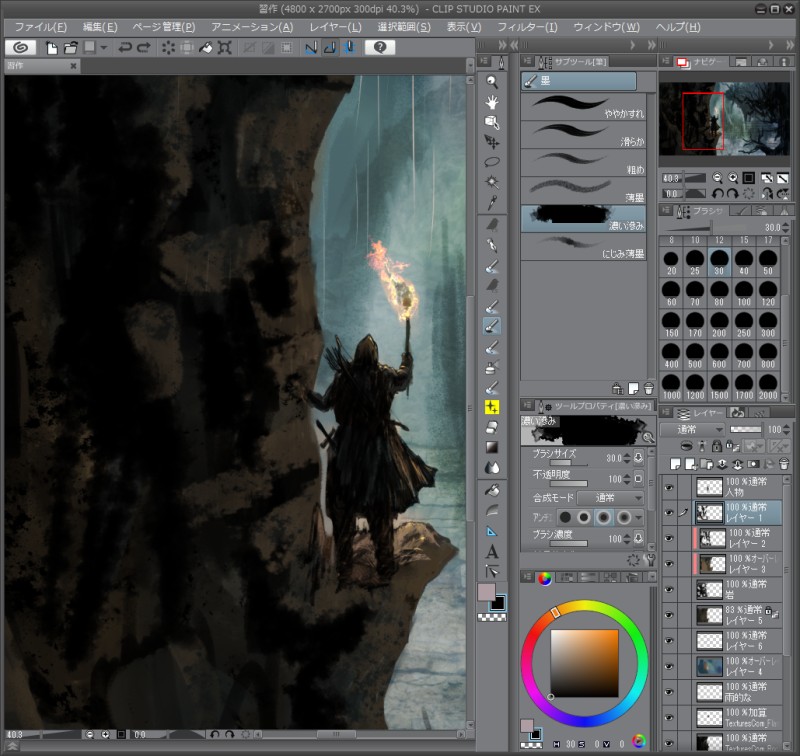This screenshot has height=756, width=800.
Task: Select the Zoom magnifier tool
Action: pyautogui.click(x=492, y=82)
